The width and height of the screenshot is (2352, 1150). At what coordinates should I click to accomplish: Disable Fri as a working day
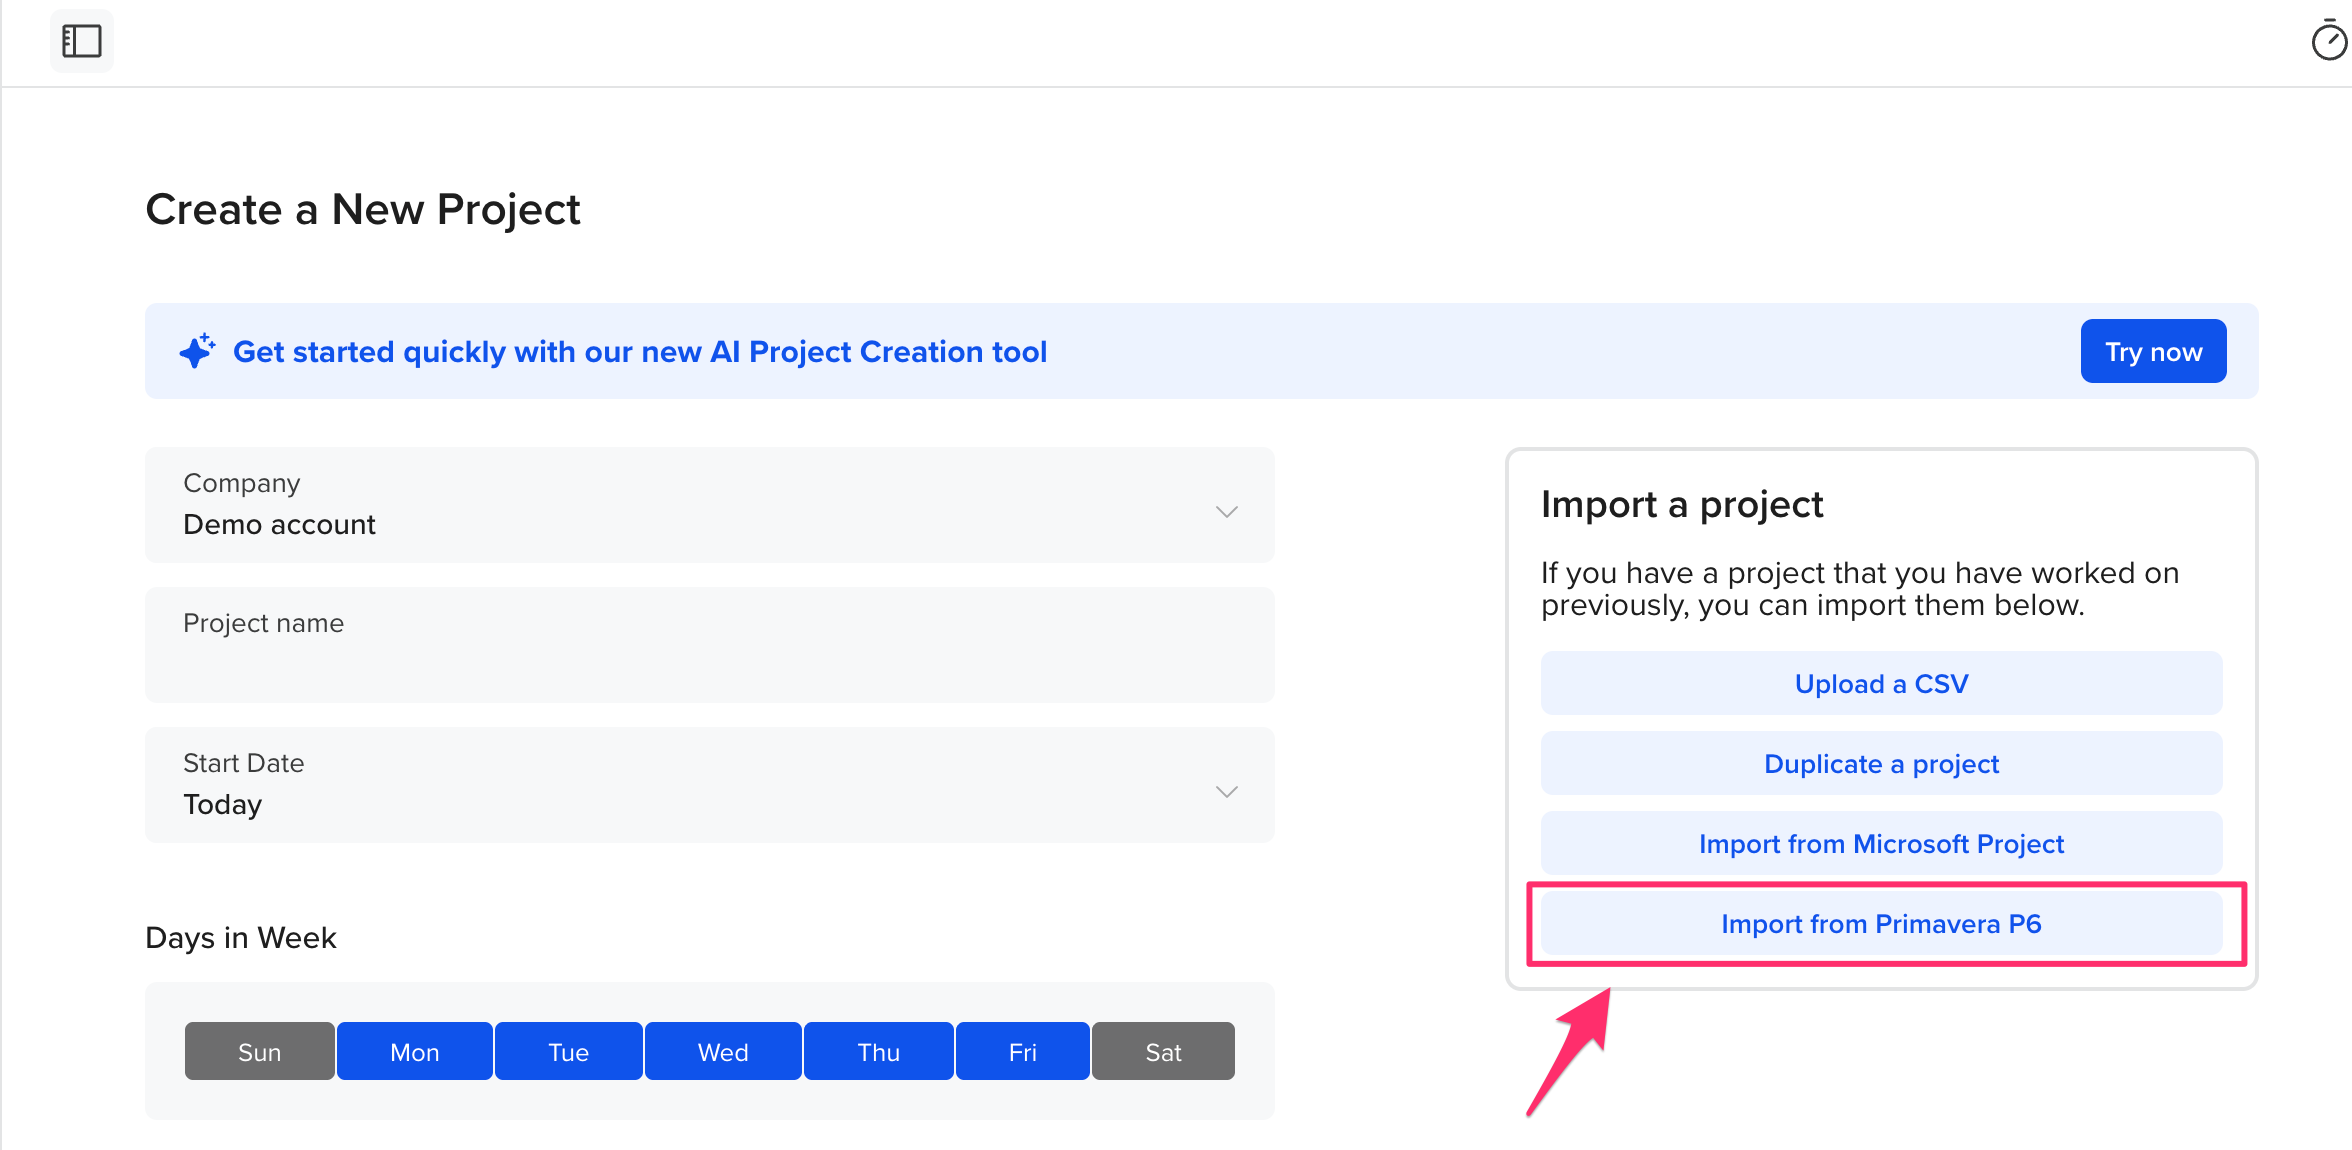[x=1022, y=1051]
